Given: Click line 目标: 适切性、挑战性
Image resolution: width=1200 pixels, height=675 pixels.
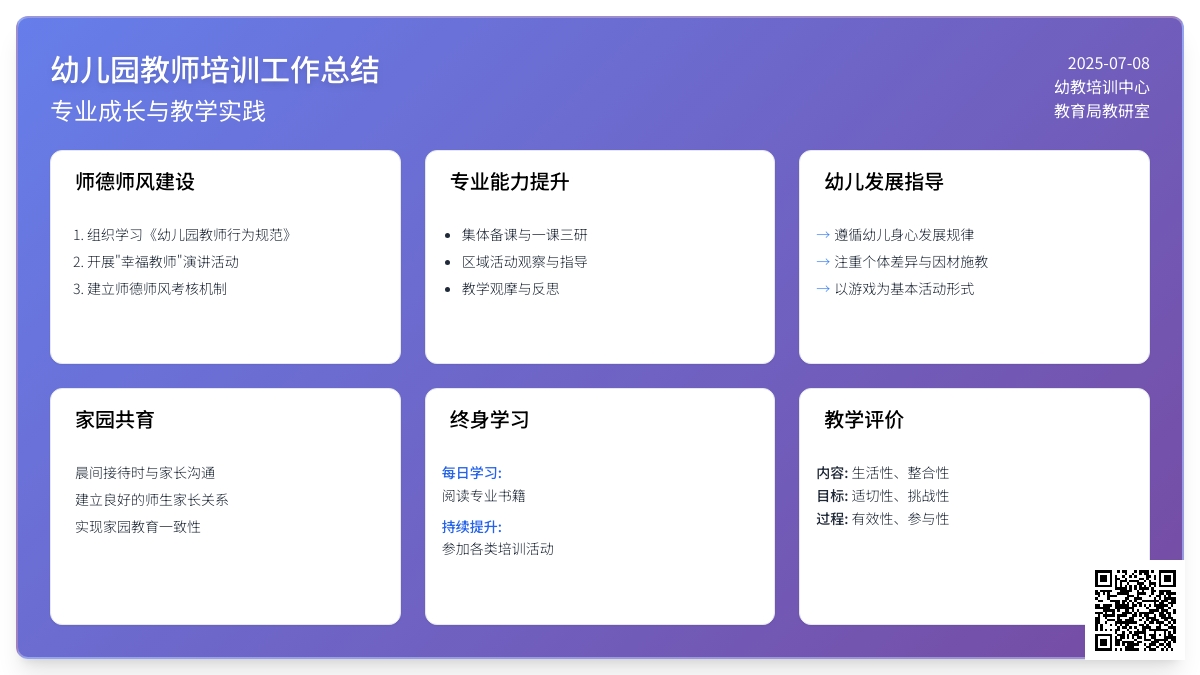Looking at the screenshot, I should pos(883,496).
